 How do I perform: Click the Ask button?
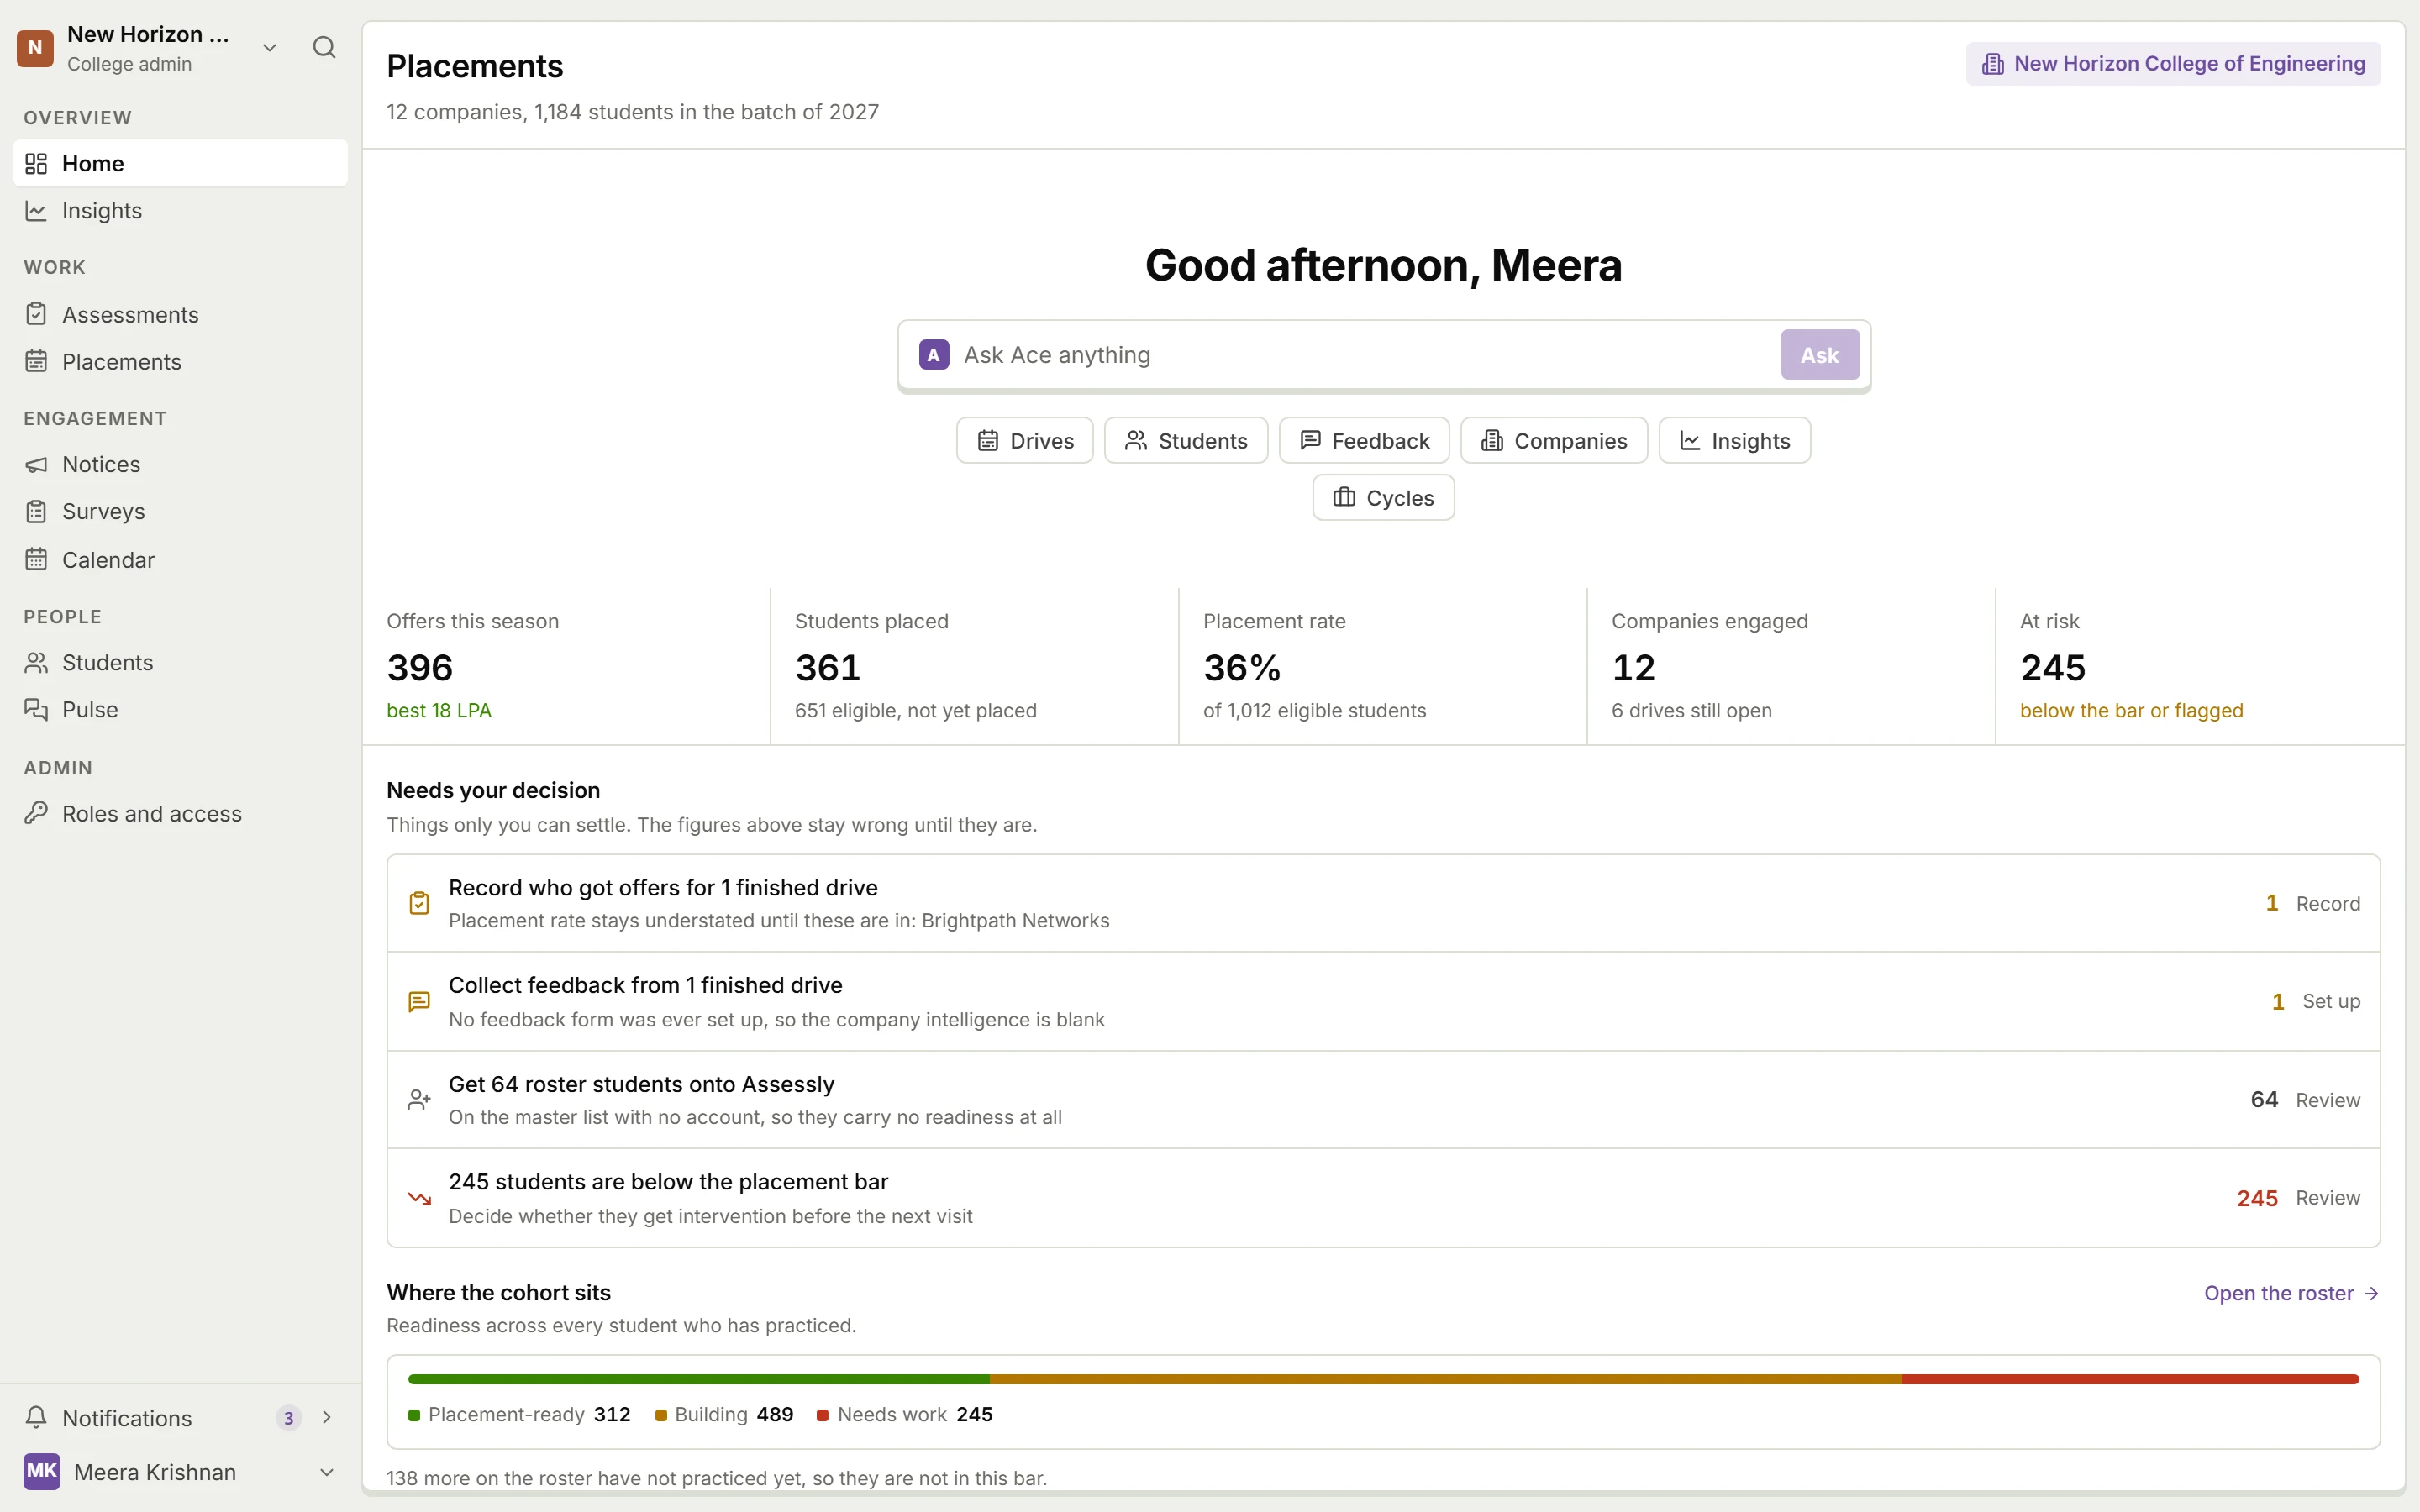coord(1820,355)
